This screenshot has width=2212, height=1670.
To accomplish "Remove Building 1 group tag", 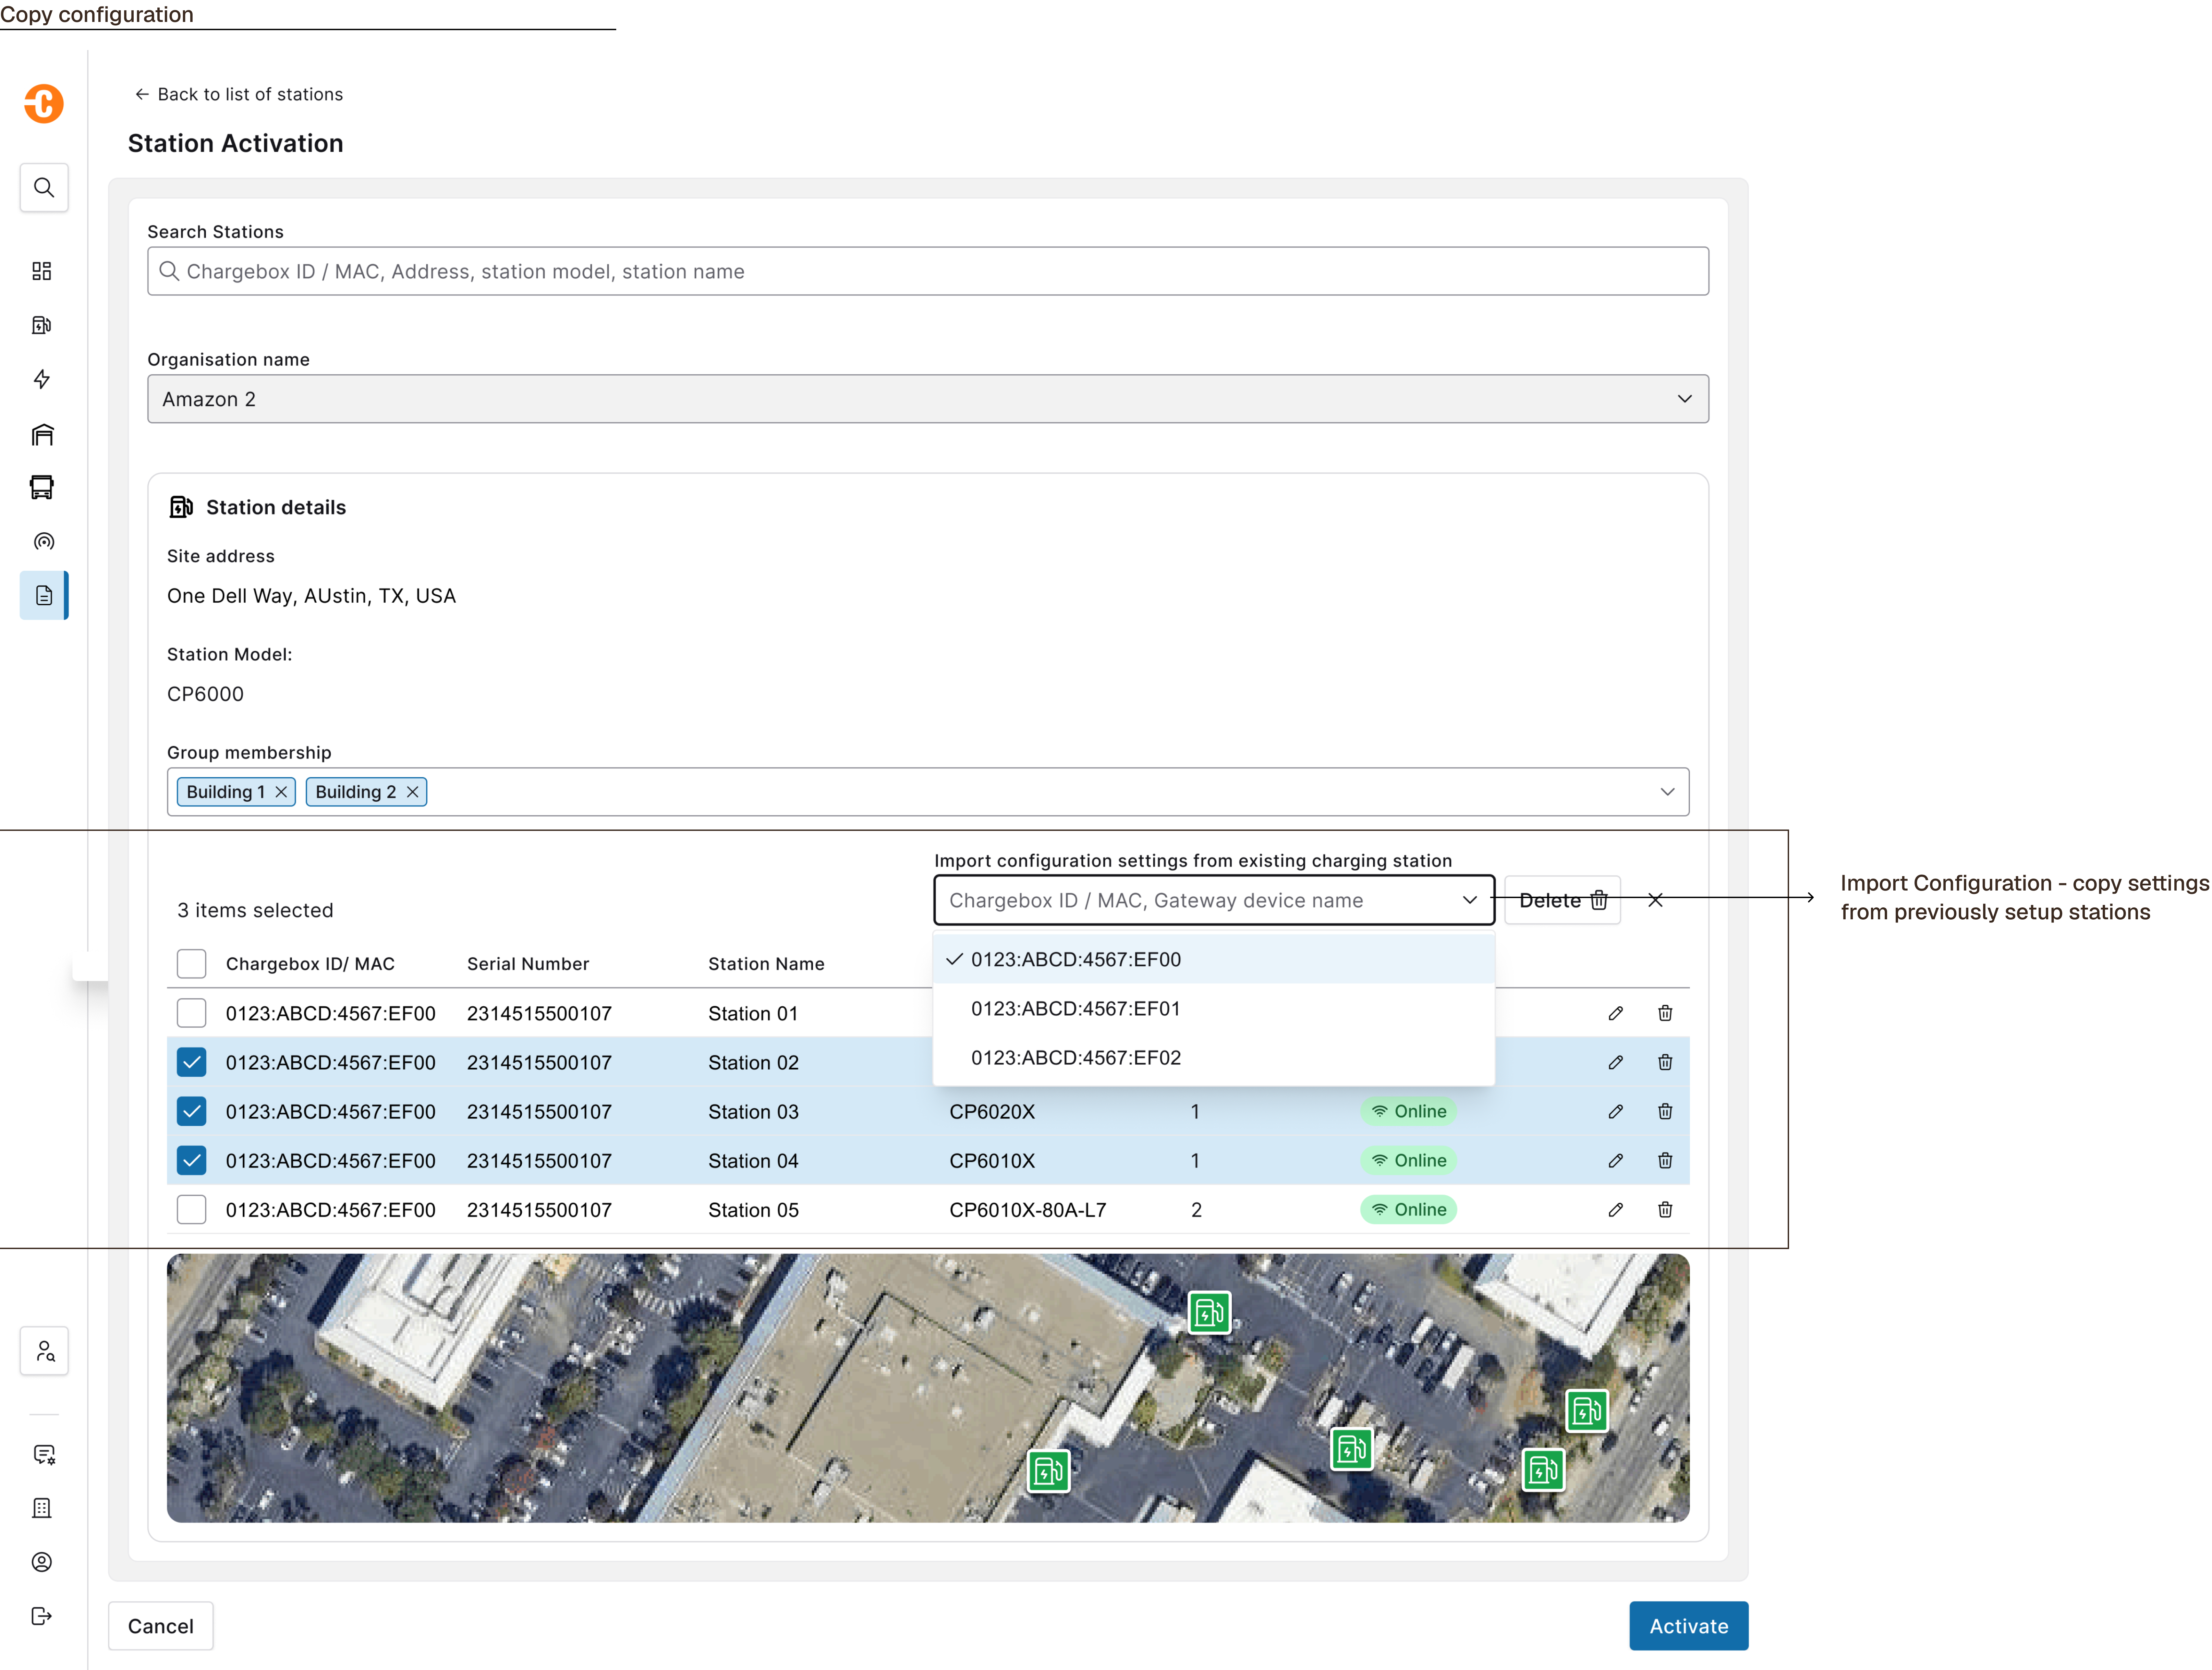I will [x=281, y=792].
